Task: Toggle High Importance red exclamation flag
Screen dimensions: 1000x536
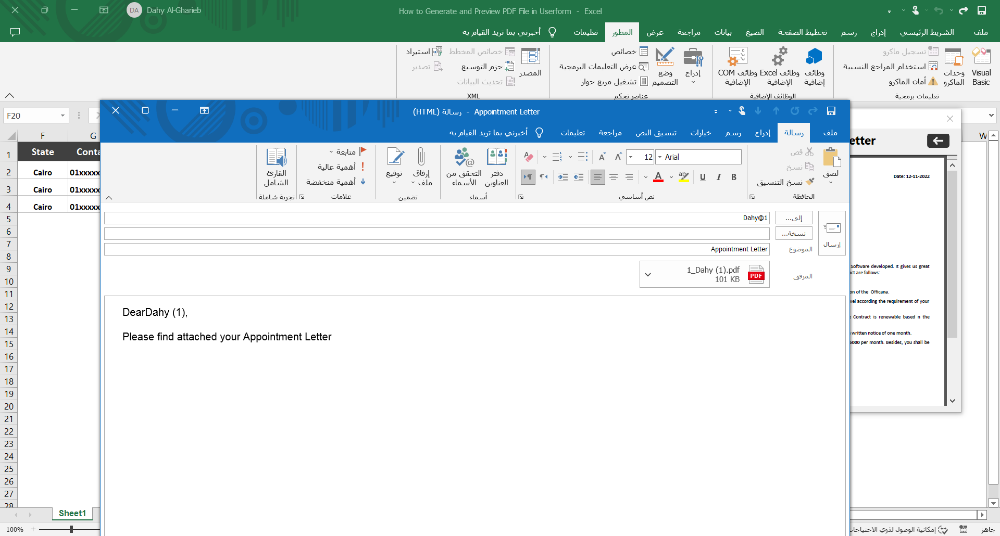Action: [x=364, y=167]
